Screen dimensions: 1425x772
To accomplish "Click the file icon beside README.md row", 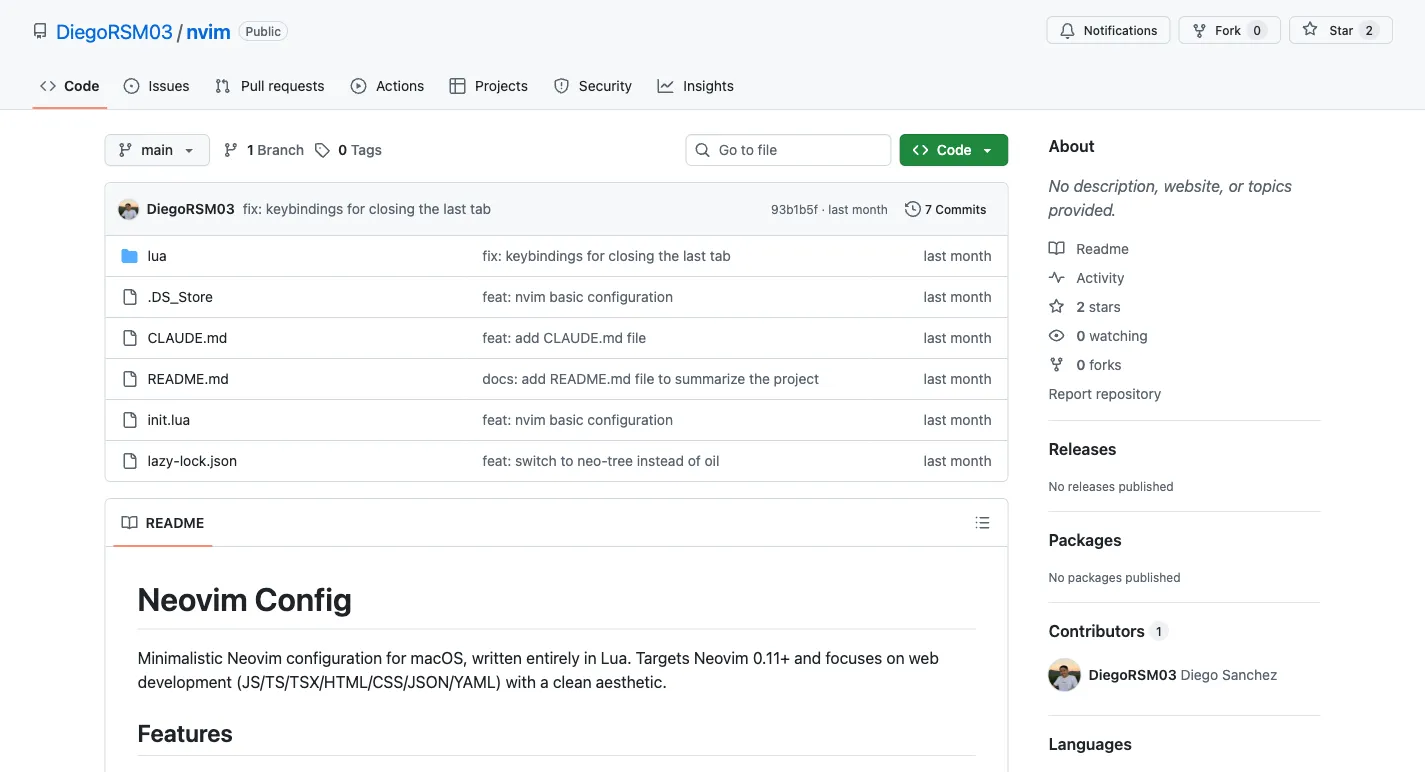I will tap(129, 379).
